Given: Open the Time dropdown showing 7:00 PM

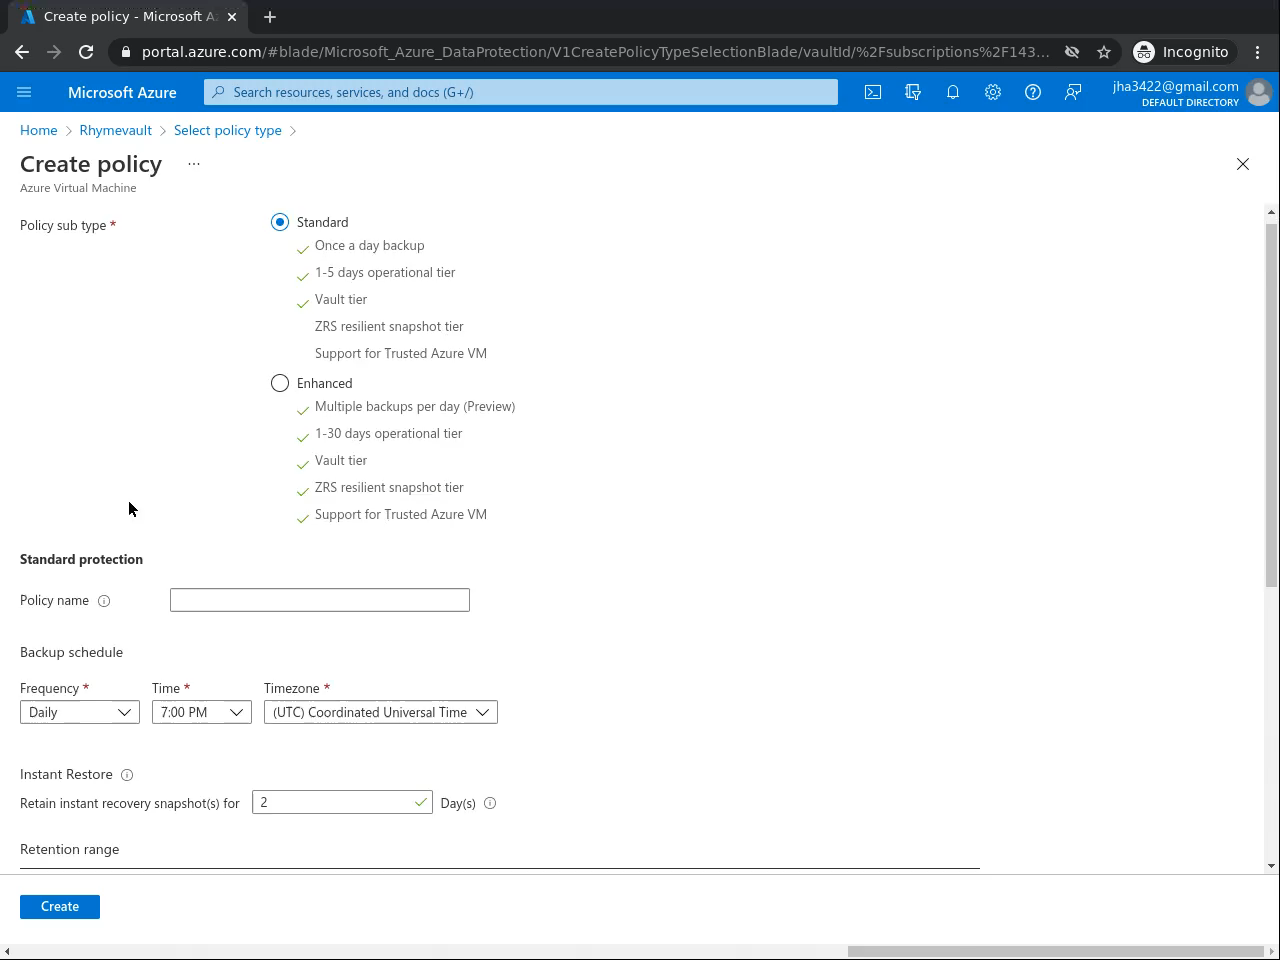Looking at the screenshot, I should click(202, 712).
